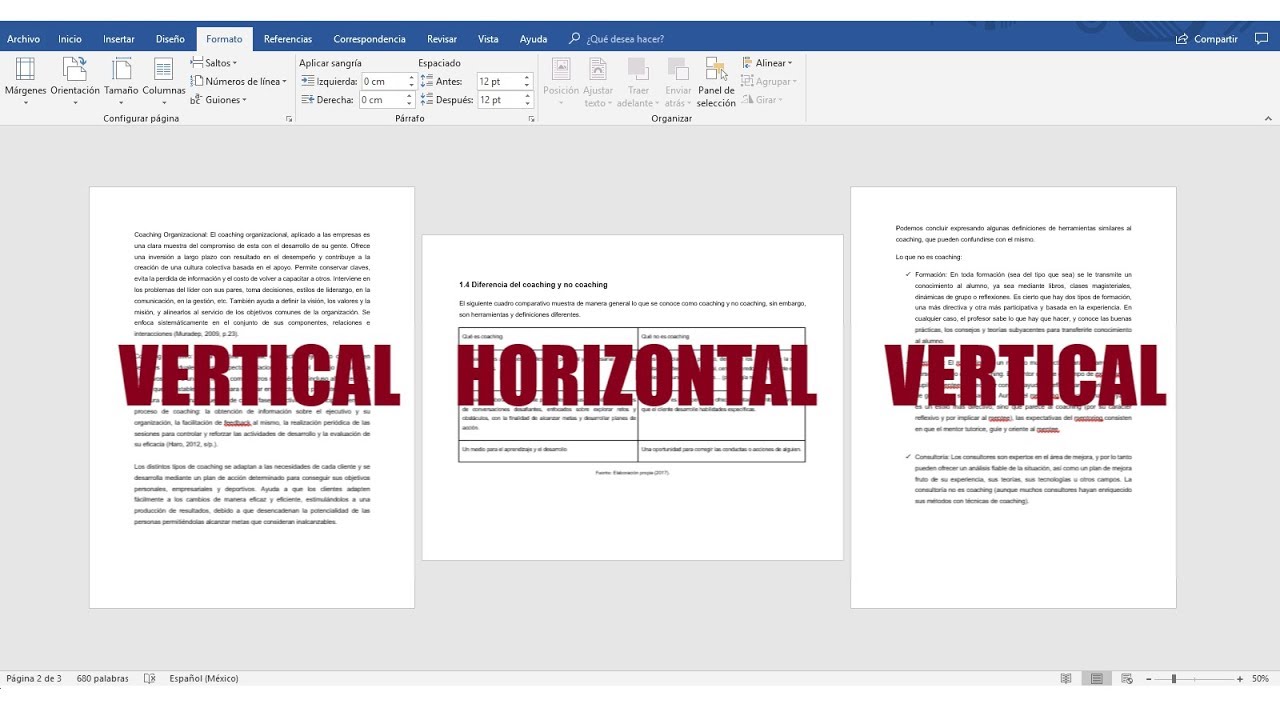1280x720 pixels.
Task: Expand the Girar rotate dropdown
Action: point(762,100)
